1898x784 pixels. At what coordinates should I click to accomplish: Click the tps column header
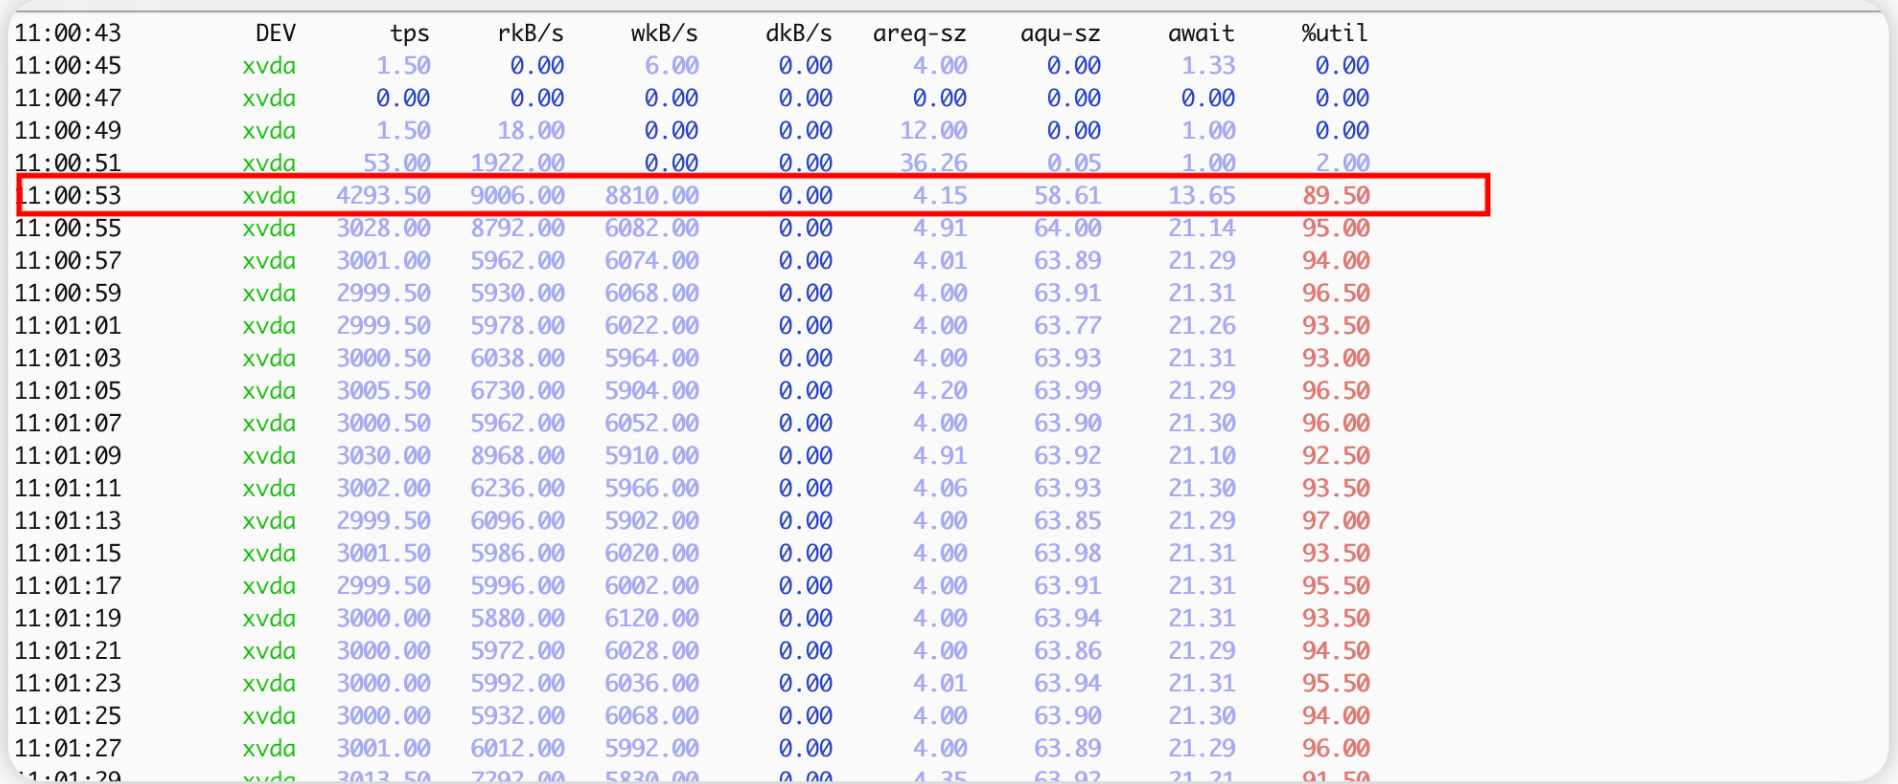pos(409,33)
